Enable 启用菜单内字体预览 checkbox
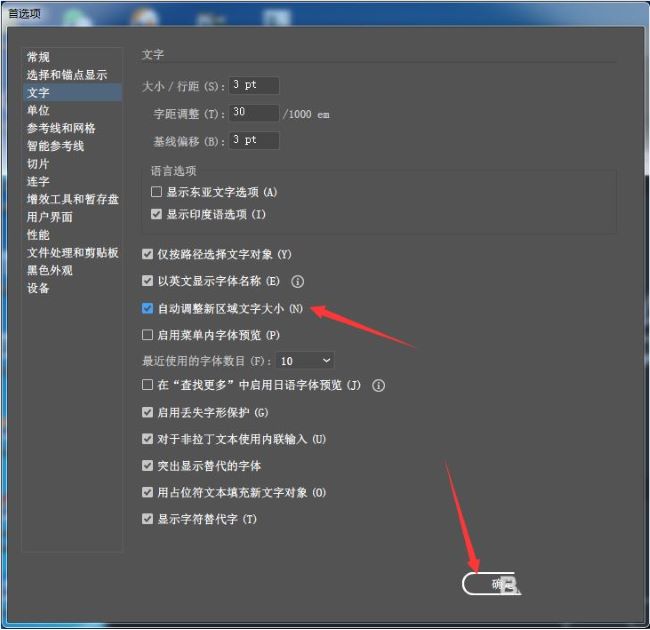The width and height of the screenshot is (650, 630). pyautogui.click(x=148, y=335)
